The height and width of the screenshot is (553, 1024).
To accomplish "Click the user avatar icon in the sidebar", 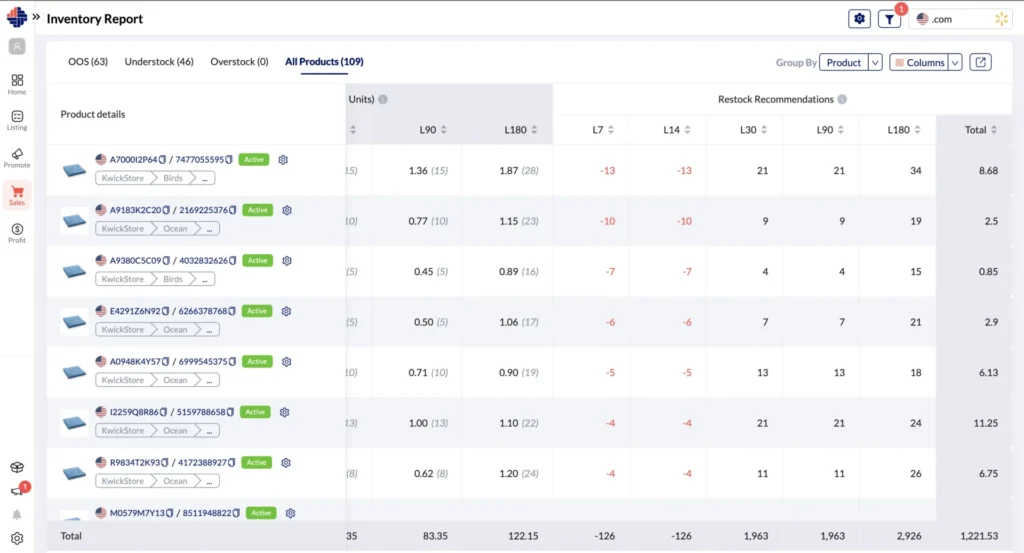I will [17, 46].
